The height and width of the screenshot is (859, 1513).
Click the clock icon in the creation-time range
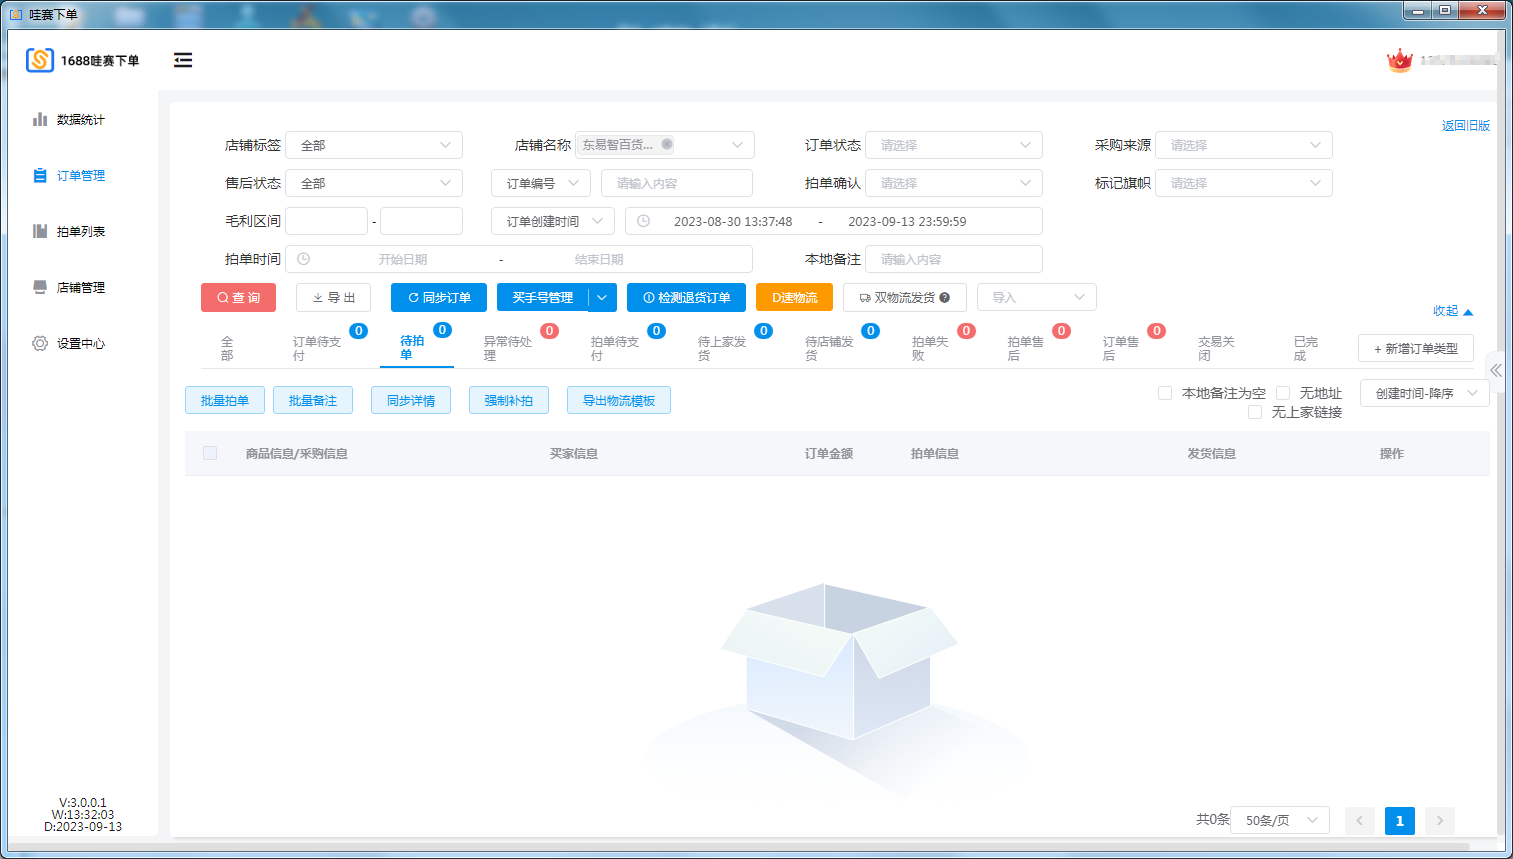click(644, 221)
